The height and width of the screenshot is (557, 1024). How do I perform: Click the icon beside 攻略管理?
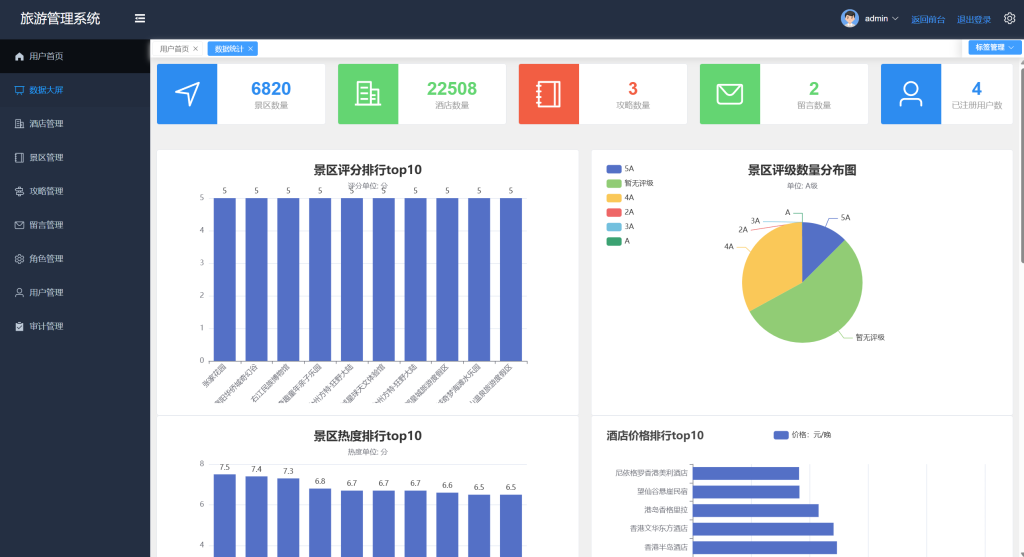pos(19,191)
